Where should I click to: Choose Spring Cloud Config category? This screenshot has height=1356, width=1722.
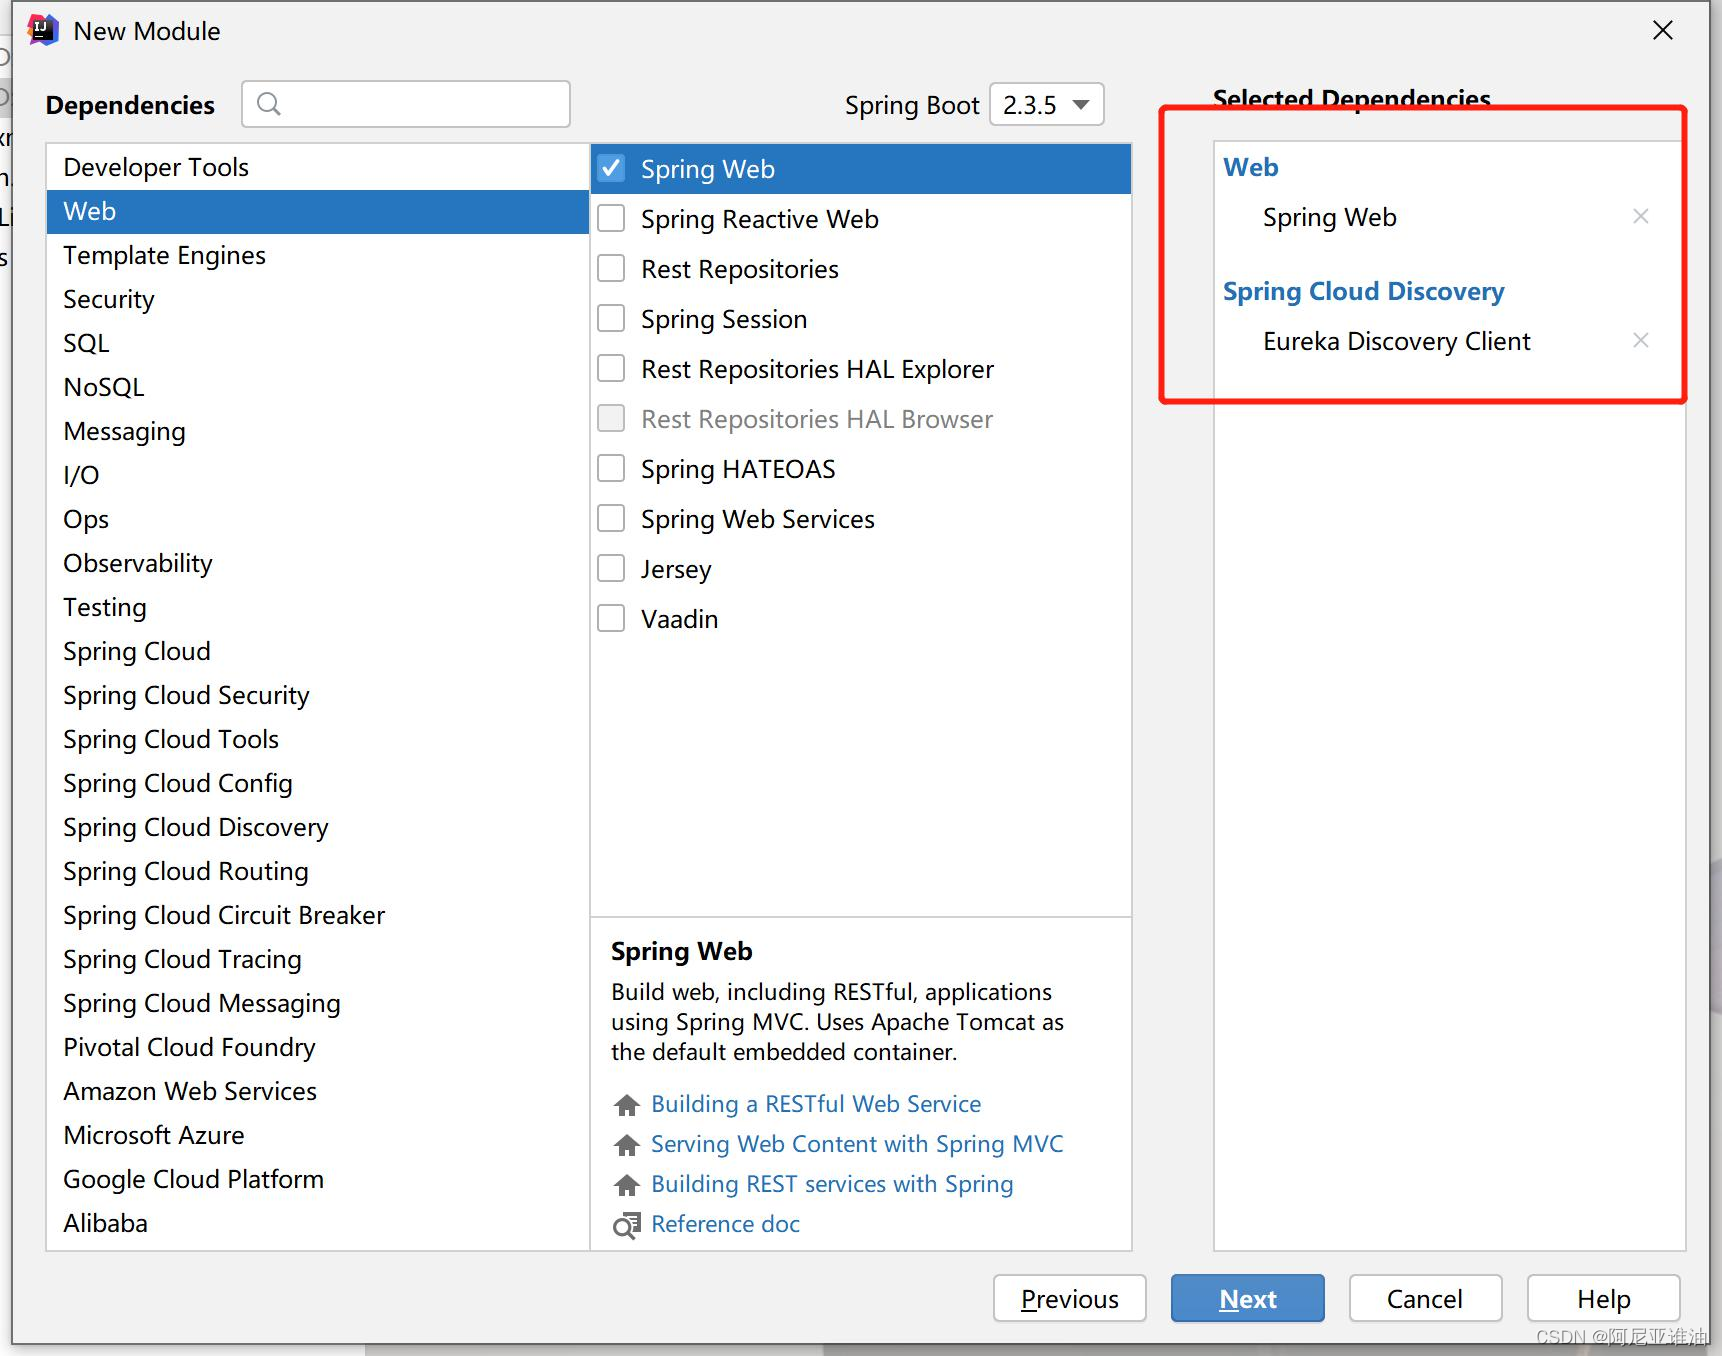(x=317, y=783)
